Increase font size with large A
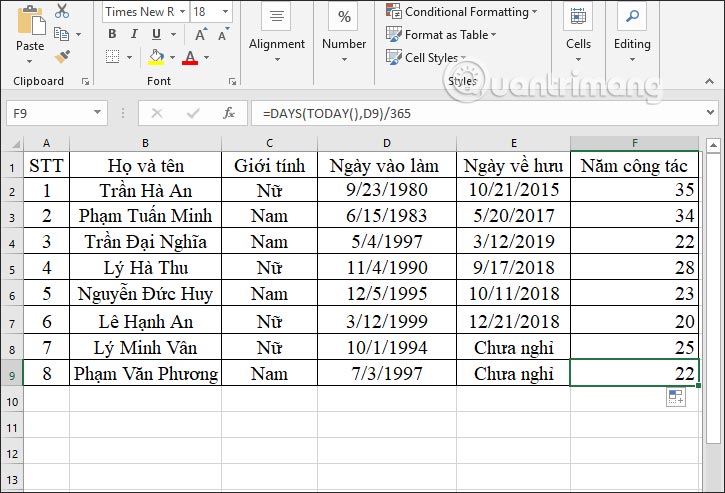The width and height of the screenshot is (725, 493). click(200, 34)
